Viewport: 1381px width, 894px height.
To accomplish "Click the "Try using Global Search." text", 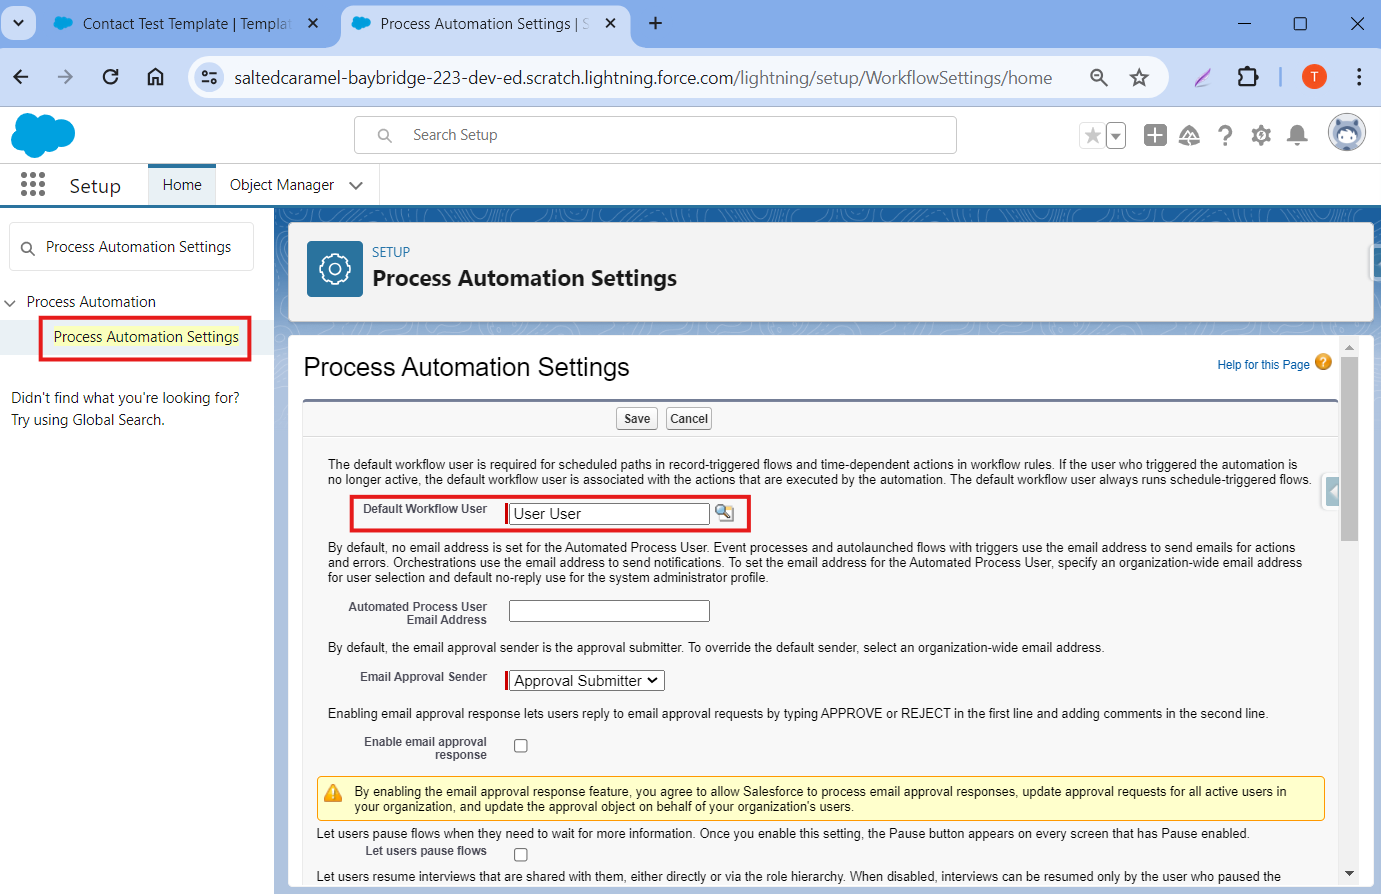I will [88, 420].
